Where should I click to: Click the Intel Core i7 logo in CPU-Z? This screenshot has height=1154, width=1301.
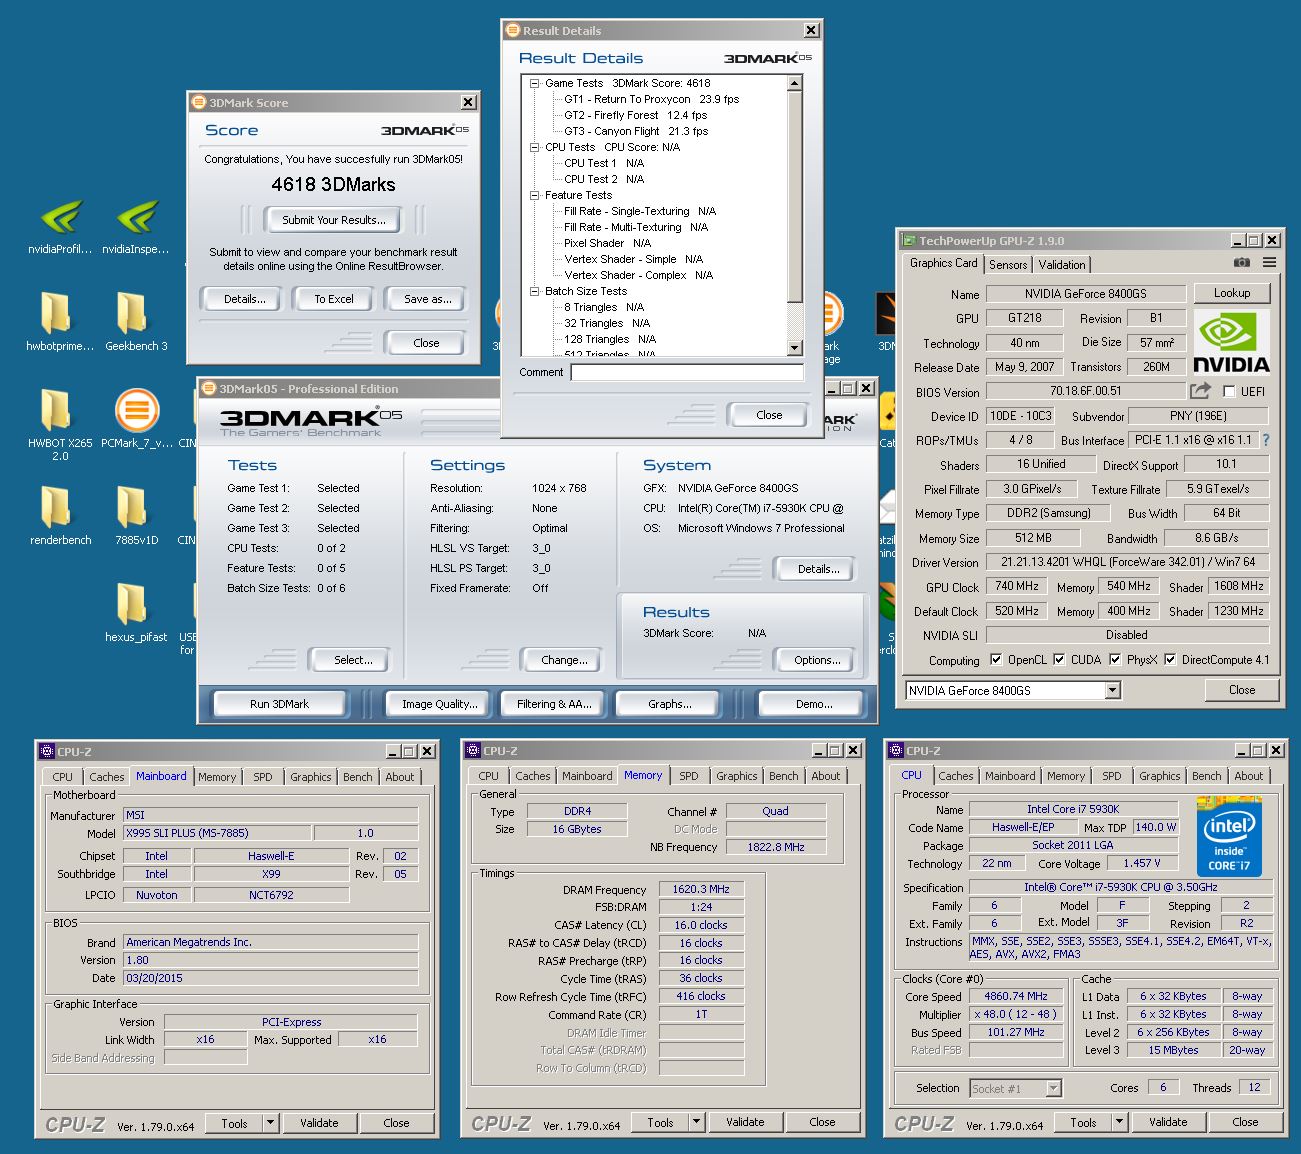pyautogui.click(x=1229, y=837)
